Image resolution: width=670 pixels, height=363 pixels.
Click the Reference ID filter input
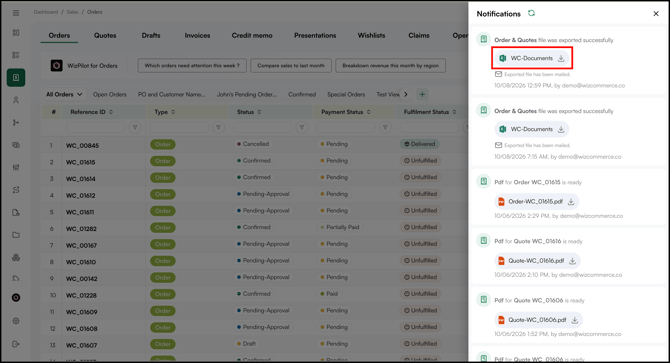[96, 127]
